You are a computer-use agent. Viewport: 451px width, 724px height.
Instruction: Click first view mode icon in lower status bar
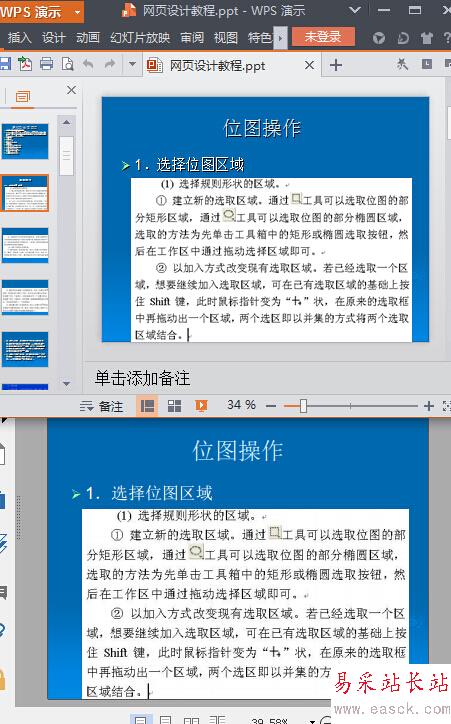[141, 720]
